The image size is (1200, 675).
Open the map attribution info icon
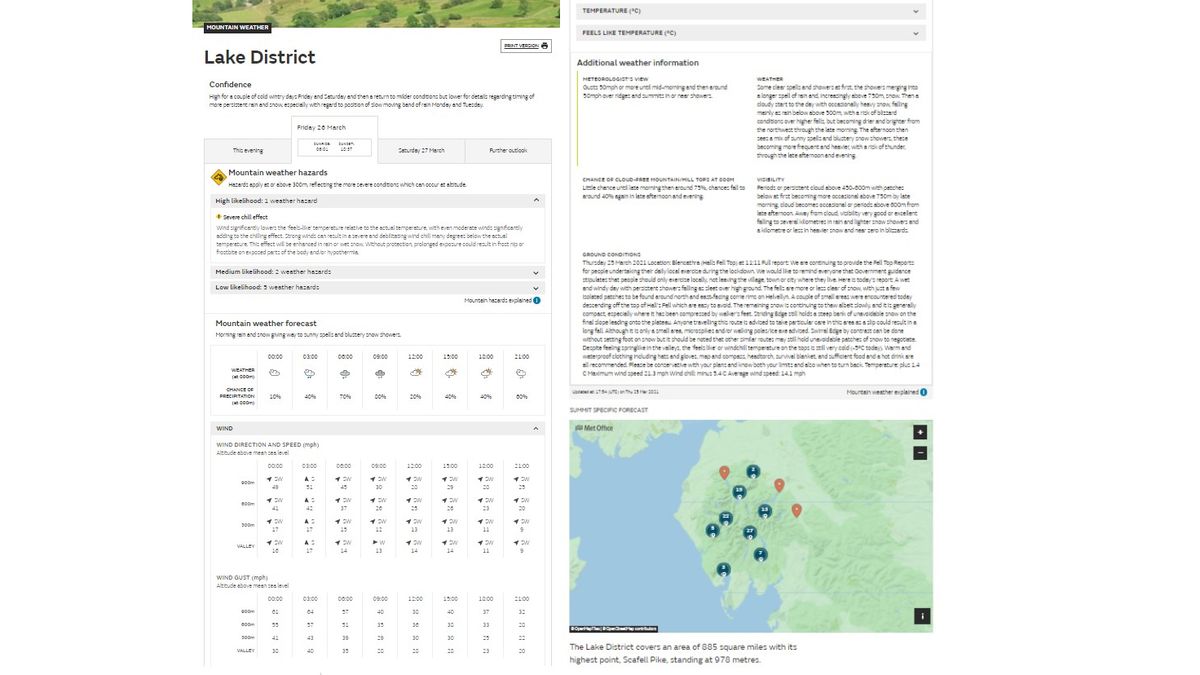(920, 616)
